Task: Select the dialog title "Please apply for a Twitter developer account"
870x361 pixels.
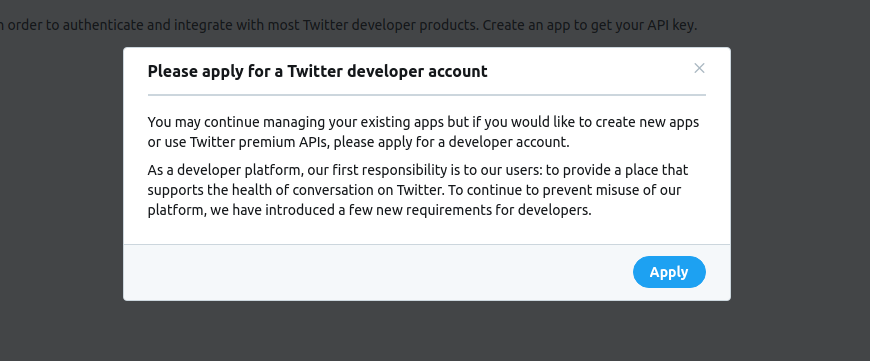Action: click(x=317, y=72)
